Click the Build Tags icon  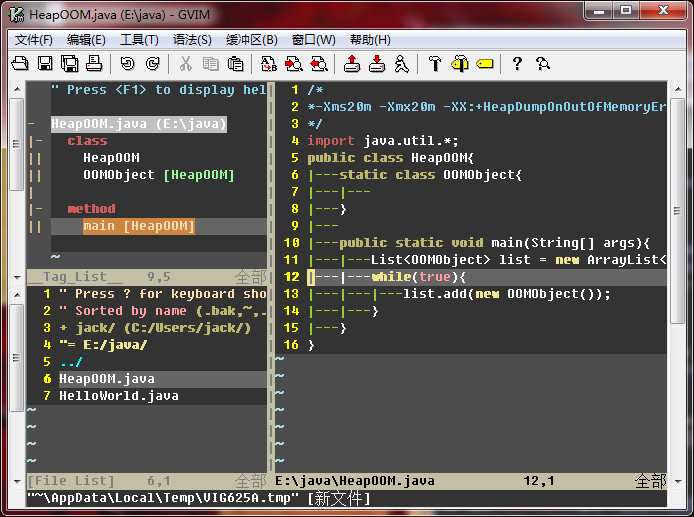point(460,64)
